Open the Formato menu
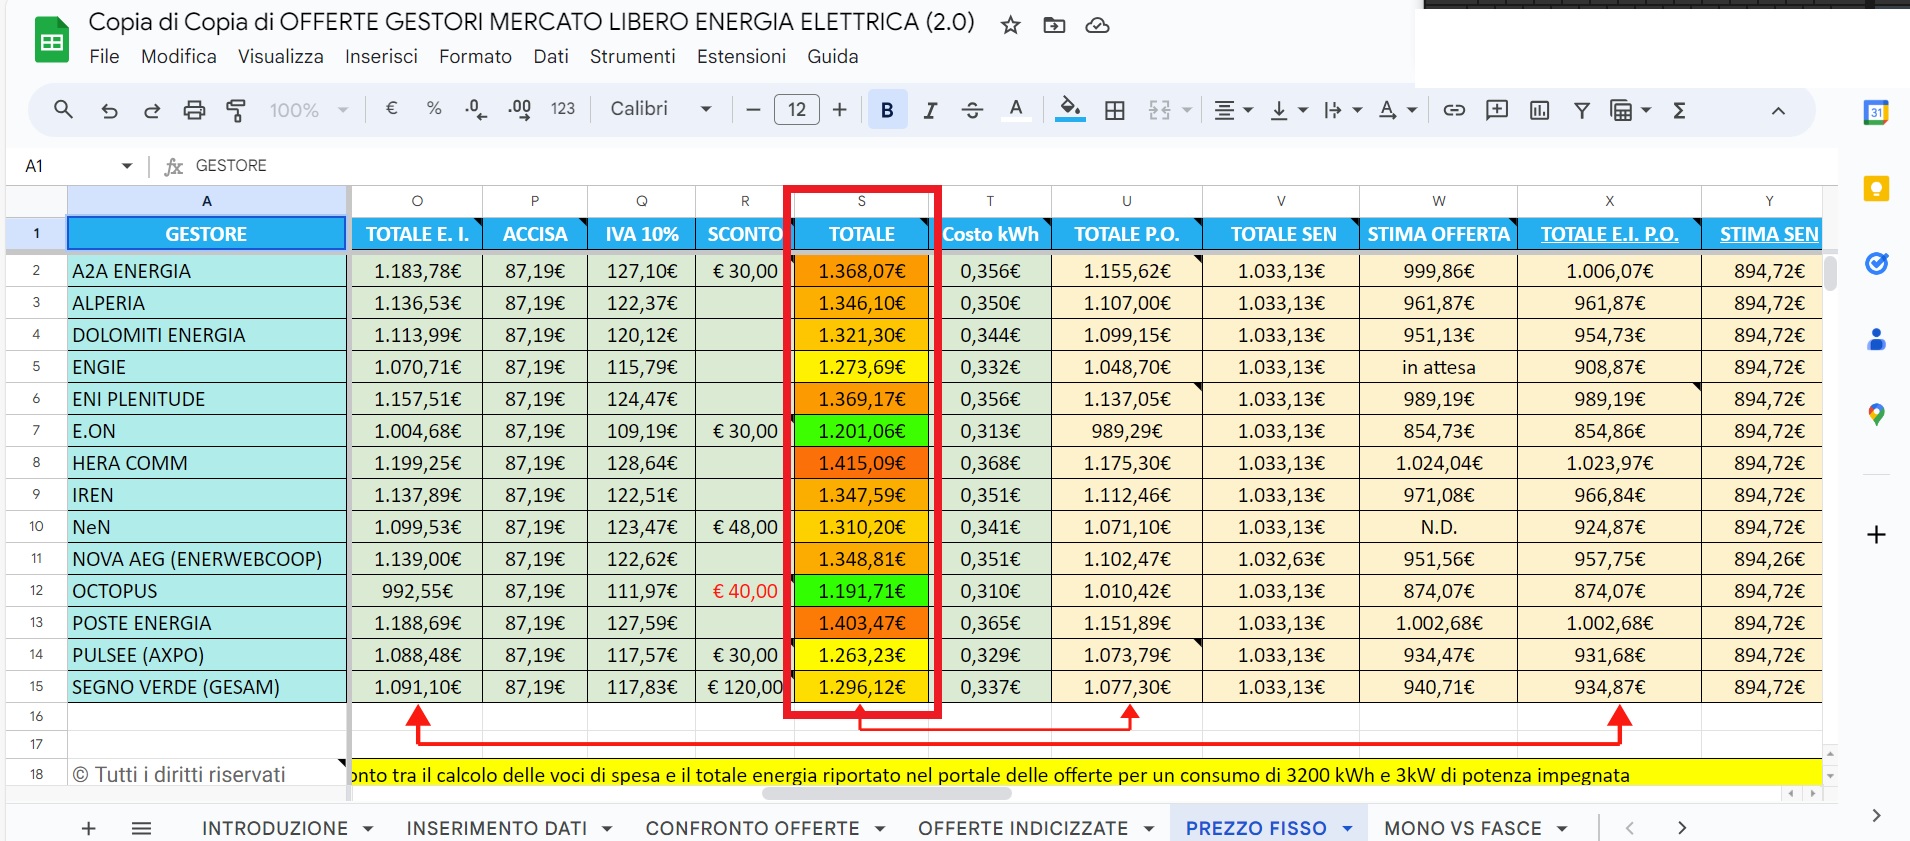The height and width of the screenshot is (841, 1910). 475,57
